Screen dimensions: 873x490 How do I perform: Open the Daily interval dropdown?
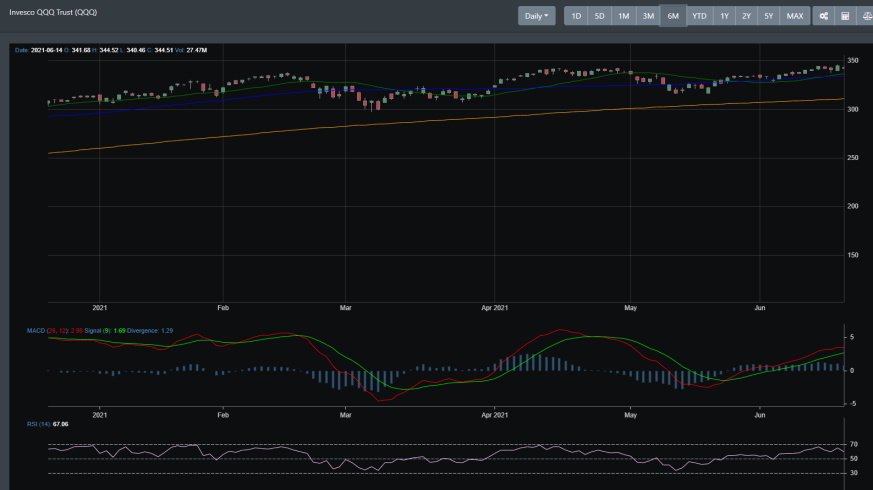[536, 16]
